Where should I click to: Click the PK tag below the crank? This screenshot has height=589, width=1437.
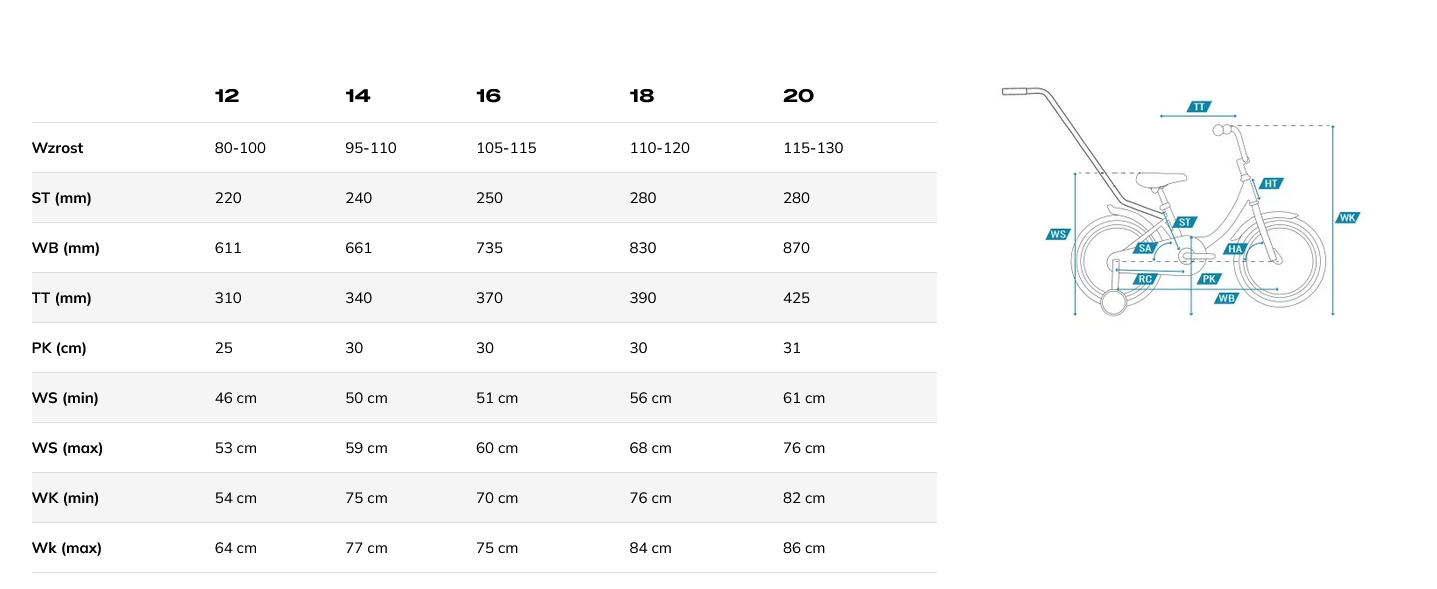(1209, 279)
